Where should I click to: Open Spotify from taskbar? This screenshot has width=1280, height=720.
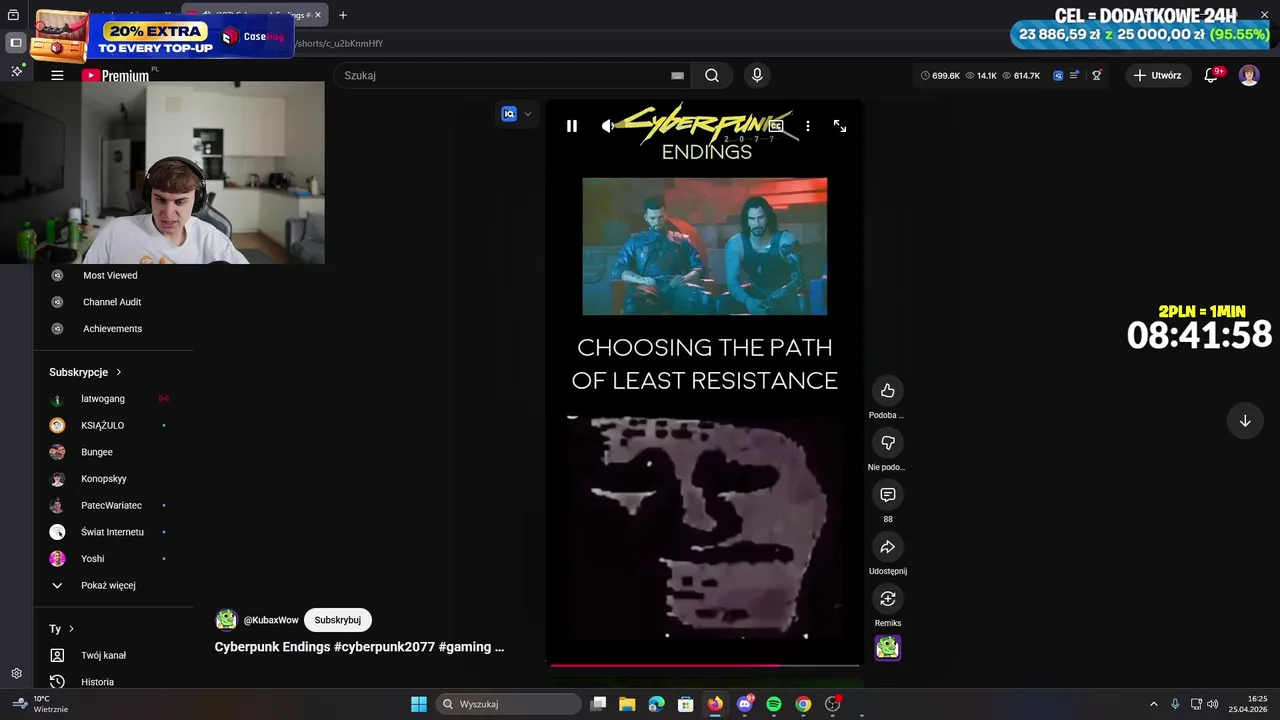[x=774, y=704]
